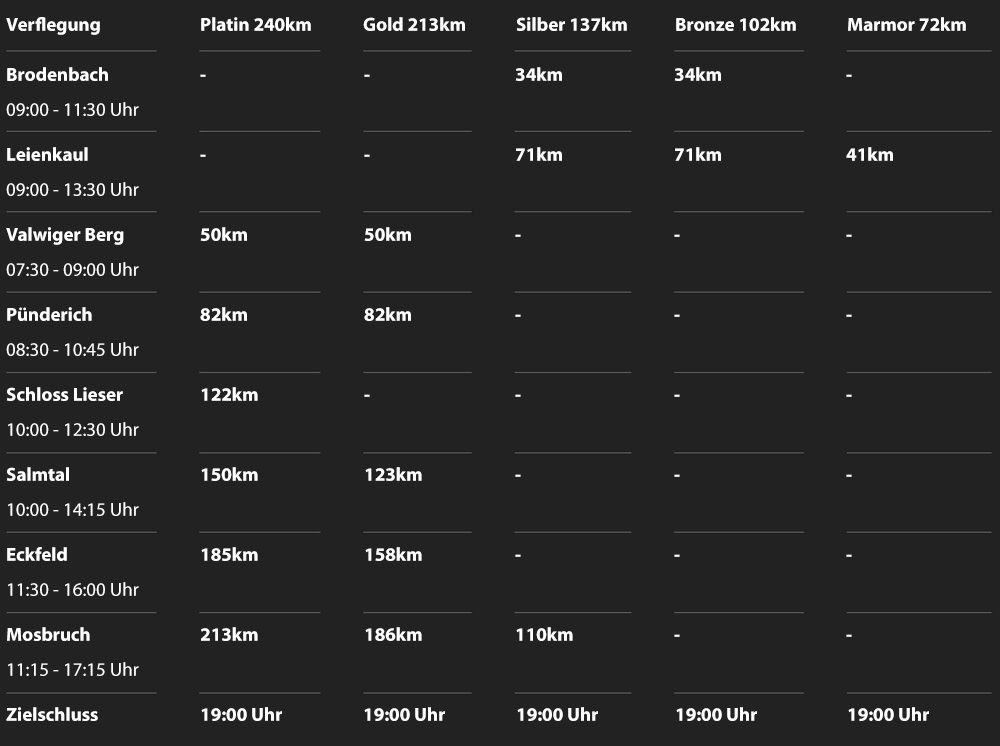Click the 07:30 - 09:00 Uhr time
Screen dimensions: 1000x746
72,270
